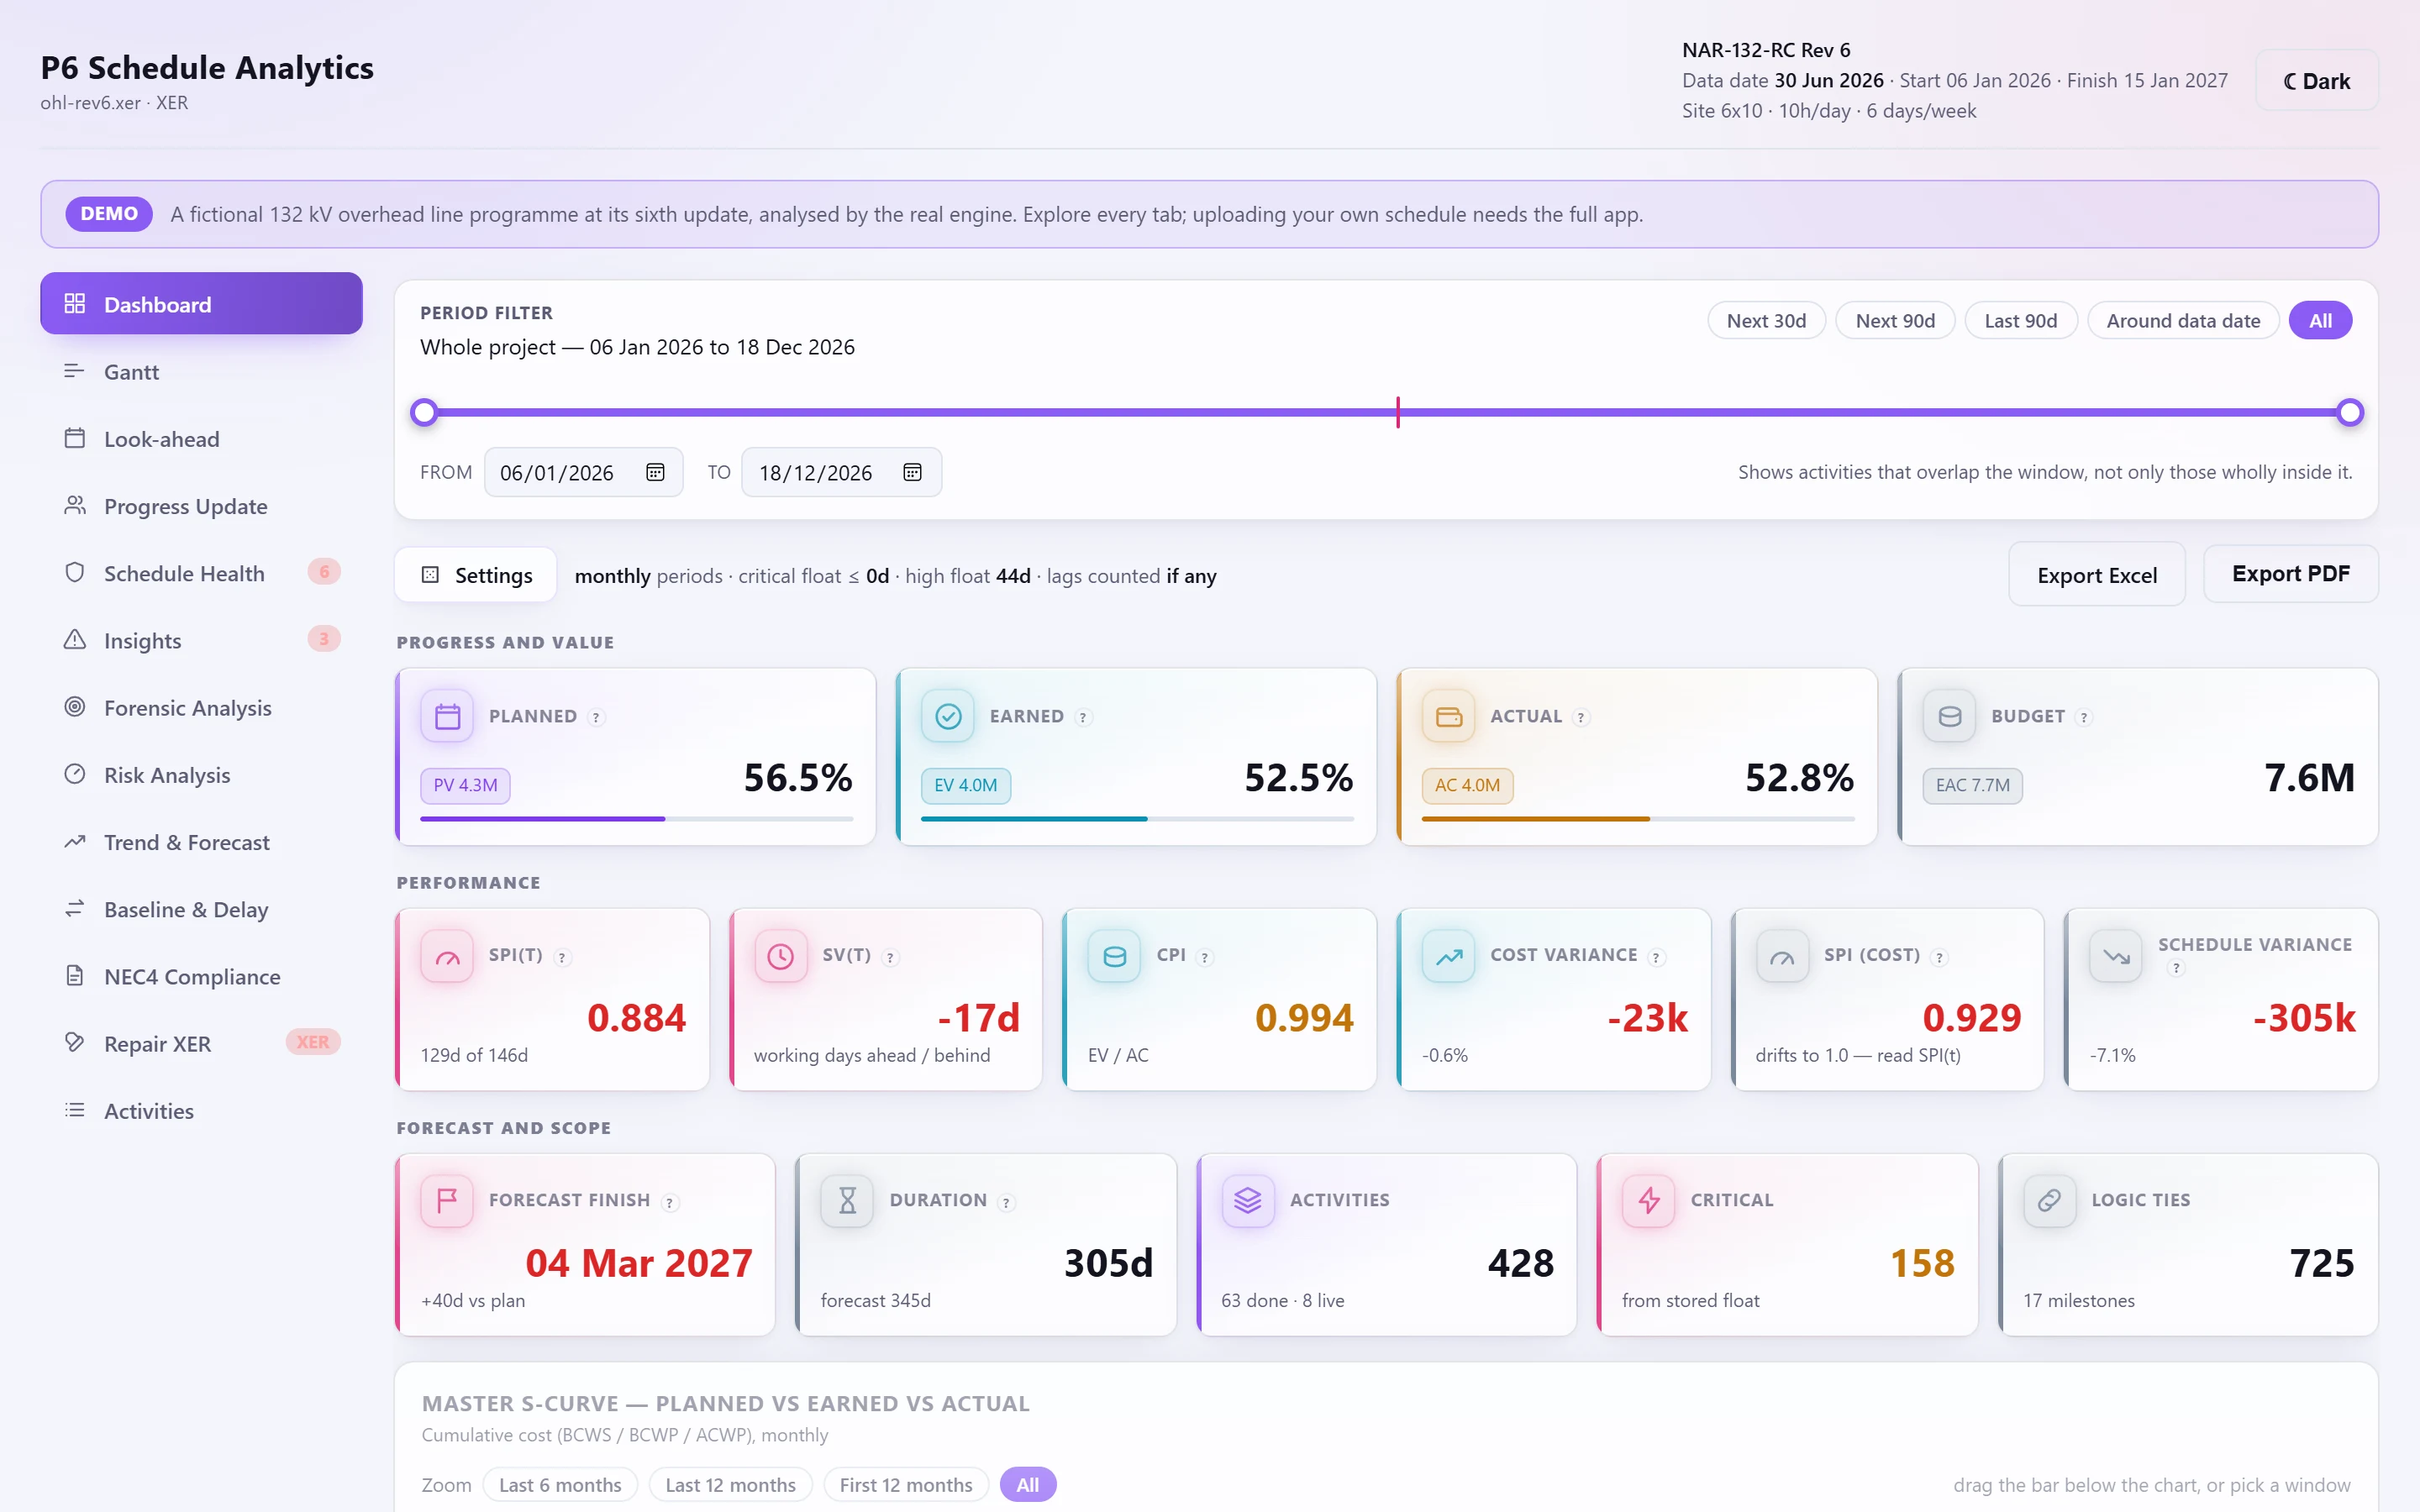
Task: Click the Critical lightning bolt icon
Action: pyautogui.click(x=1649, y=1200)
